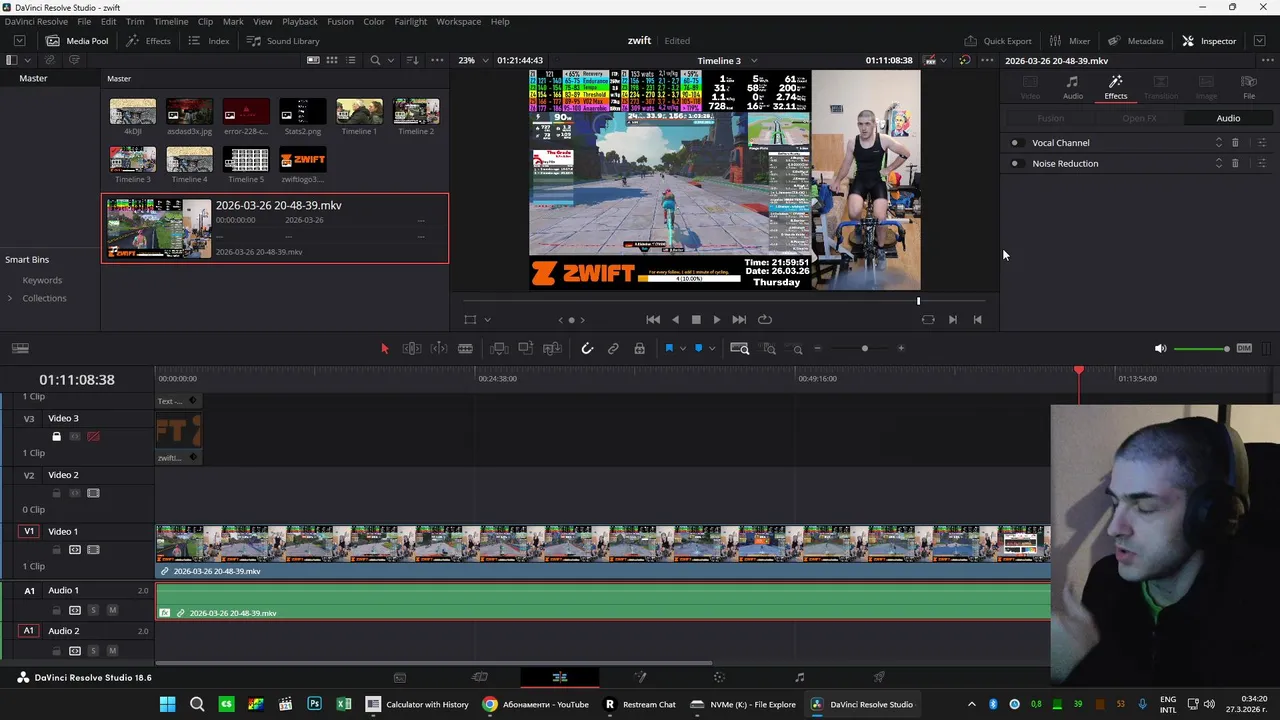Image resolution: width=1280 pixels, height=720 pixels.
Task: Expand the Collections smart bin
Action: click(x=10, y=298)
